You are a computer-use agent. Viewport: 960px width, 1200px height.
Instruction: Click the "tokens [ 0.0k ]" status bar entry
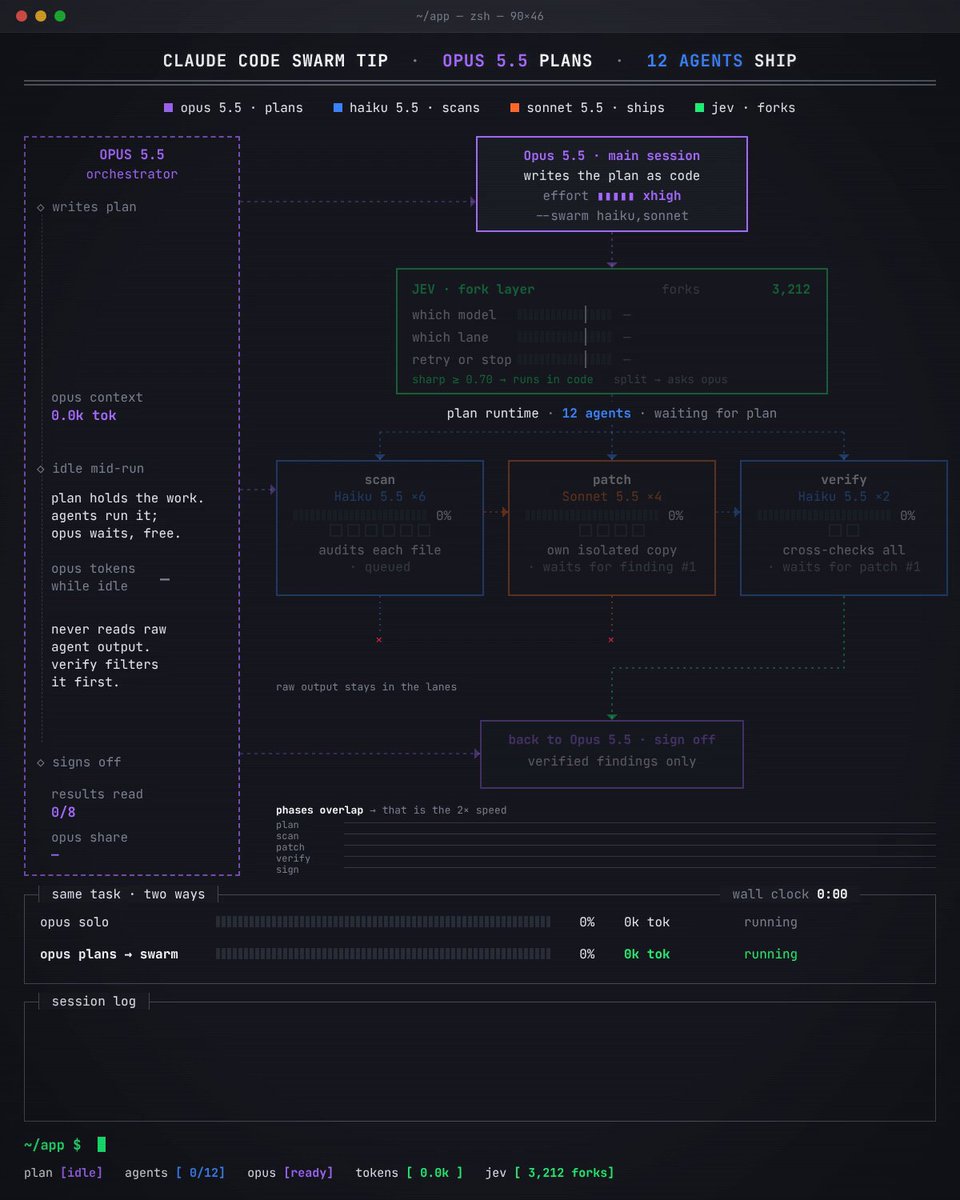[409, 1172]
